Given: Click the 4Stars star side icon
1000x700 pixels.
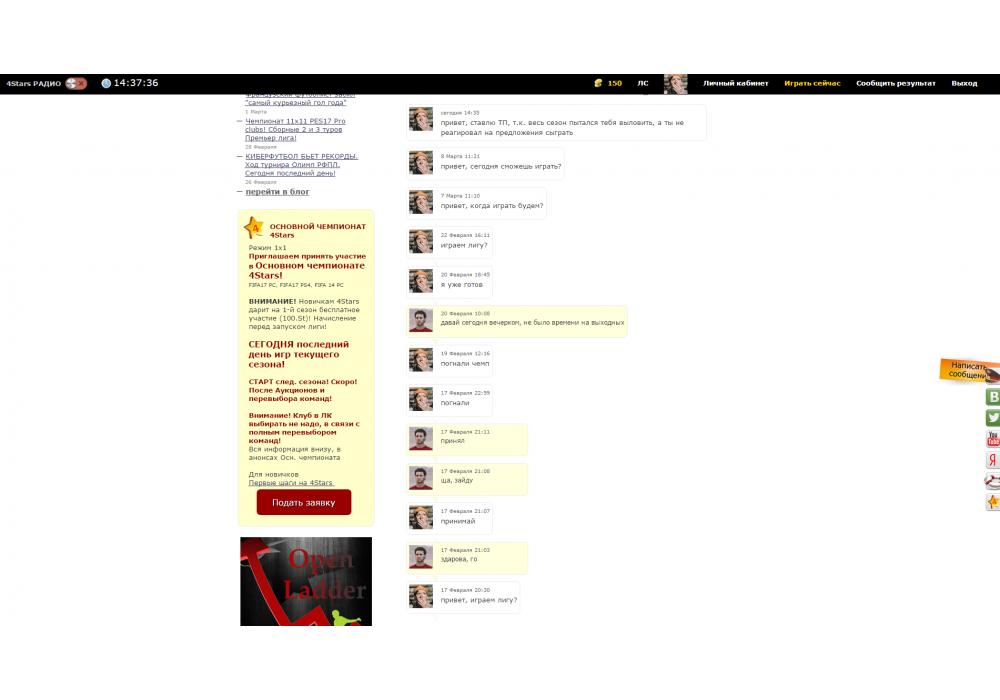Looking at the screenshot, I should coord(992,502).
